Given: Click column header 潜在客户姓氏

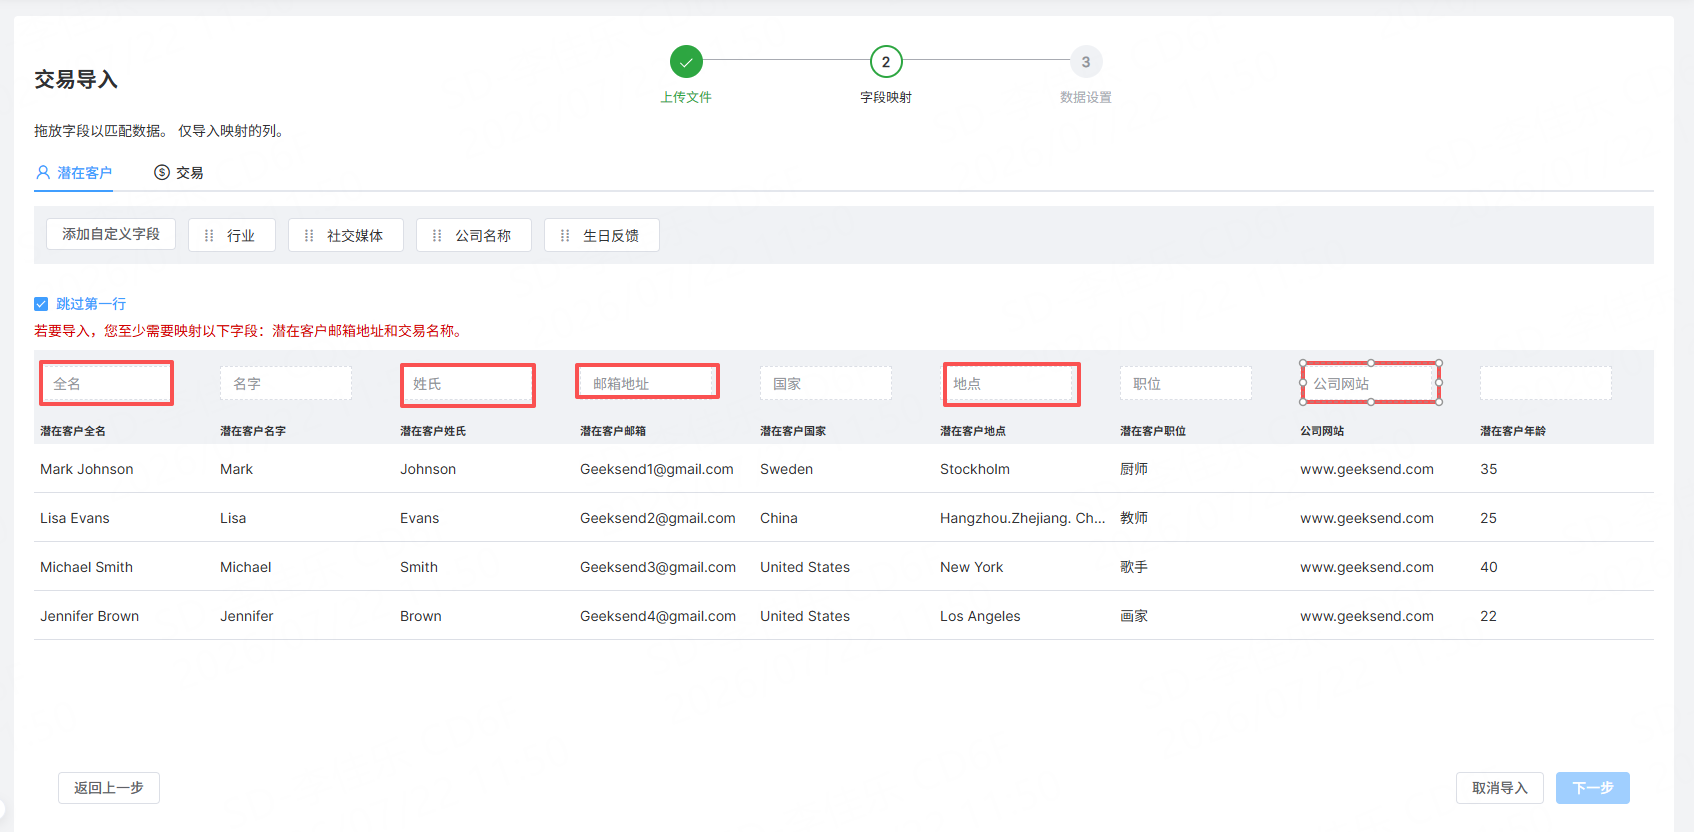Looking at the screenshot, I should point(433,431).
